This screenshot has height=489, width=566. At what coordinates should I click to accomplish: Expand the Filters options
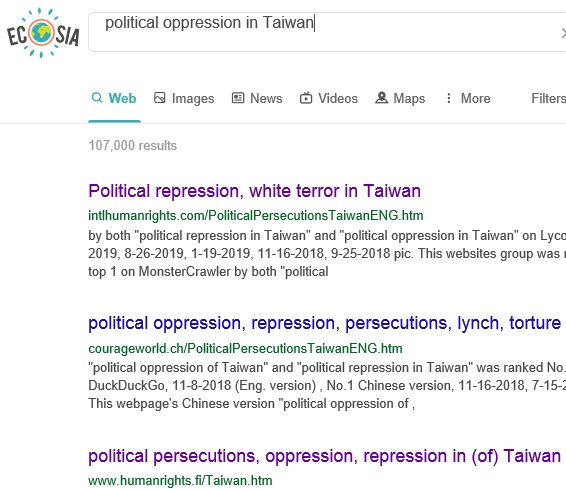click(548, 98)
